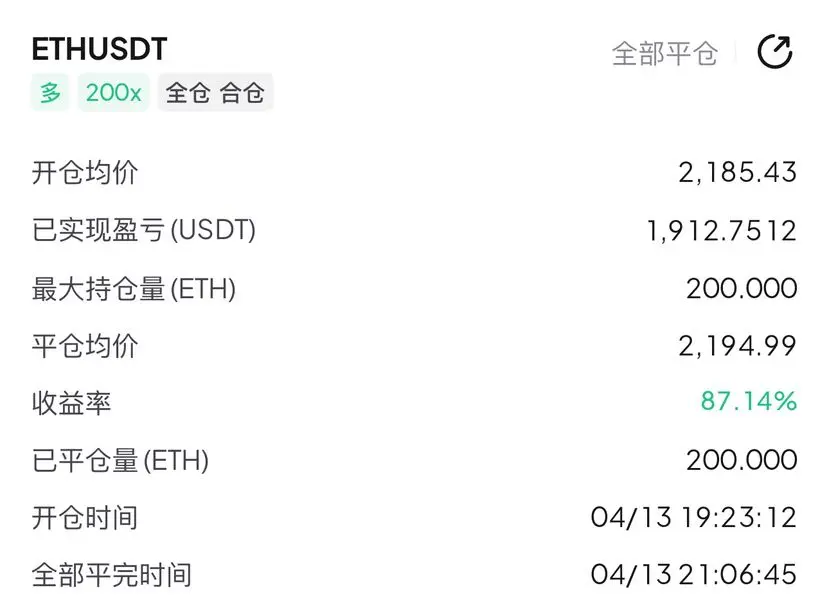The height and width of the screenshot is (610, 829).
Task: Select the ETHUSDT pair title
Action: click(99, 49)
